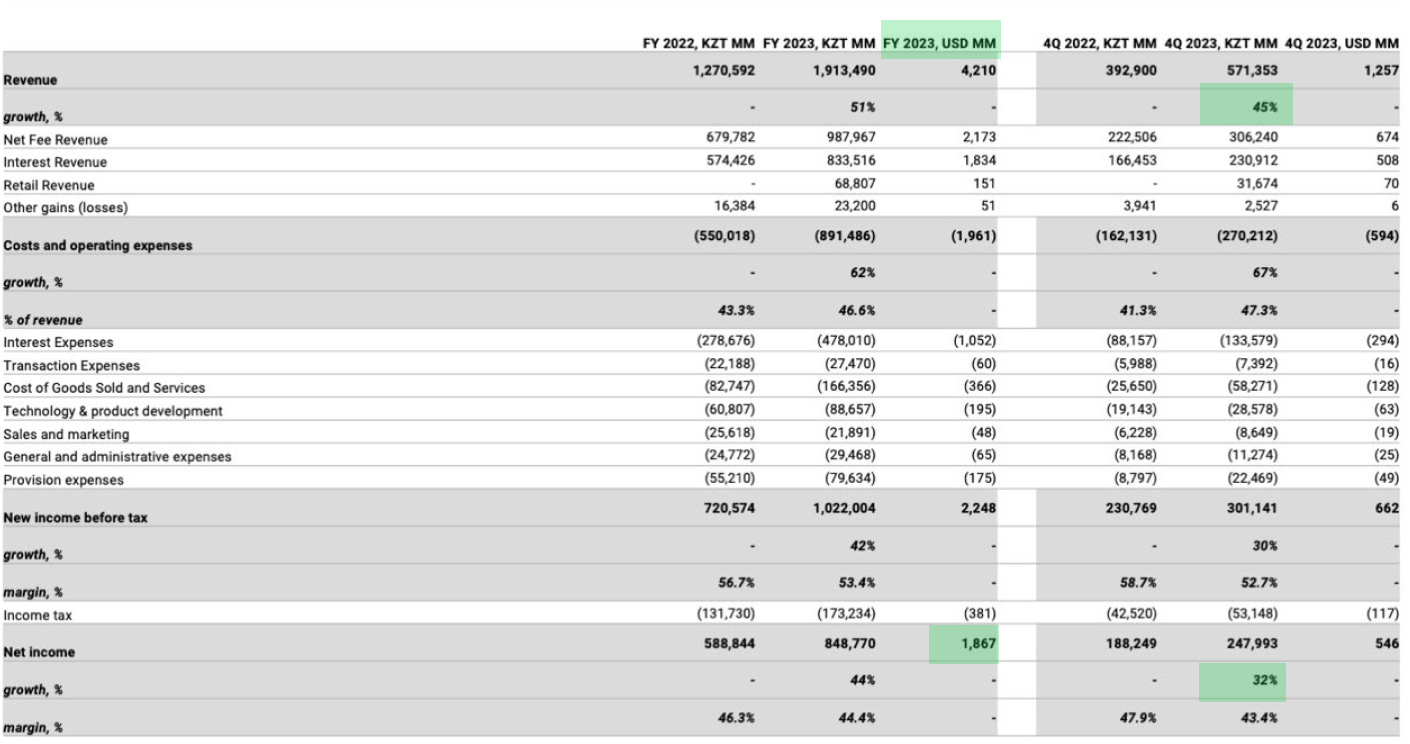Viewport: 1410px width, 744px height.
Task: Click pre-tax income USD value 2,248
Action: point(979,508)
